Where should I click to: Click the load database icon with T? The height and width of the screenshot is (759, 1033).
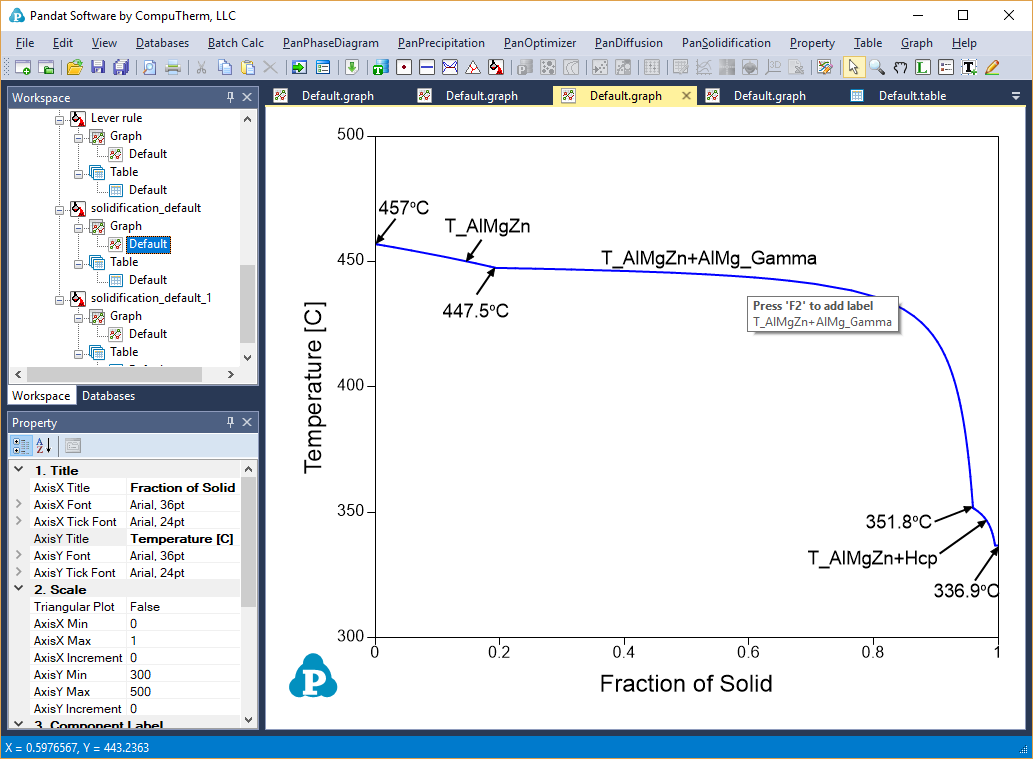click(379, 67)
